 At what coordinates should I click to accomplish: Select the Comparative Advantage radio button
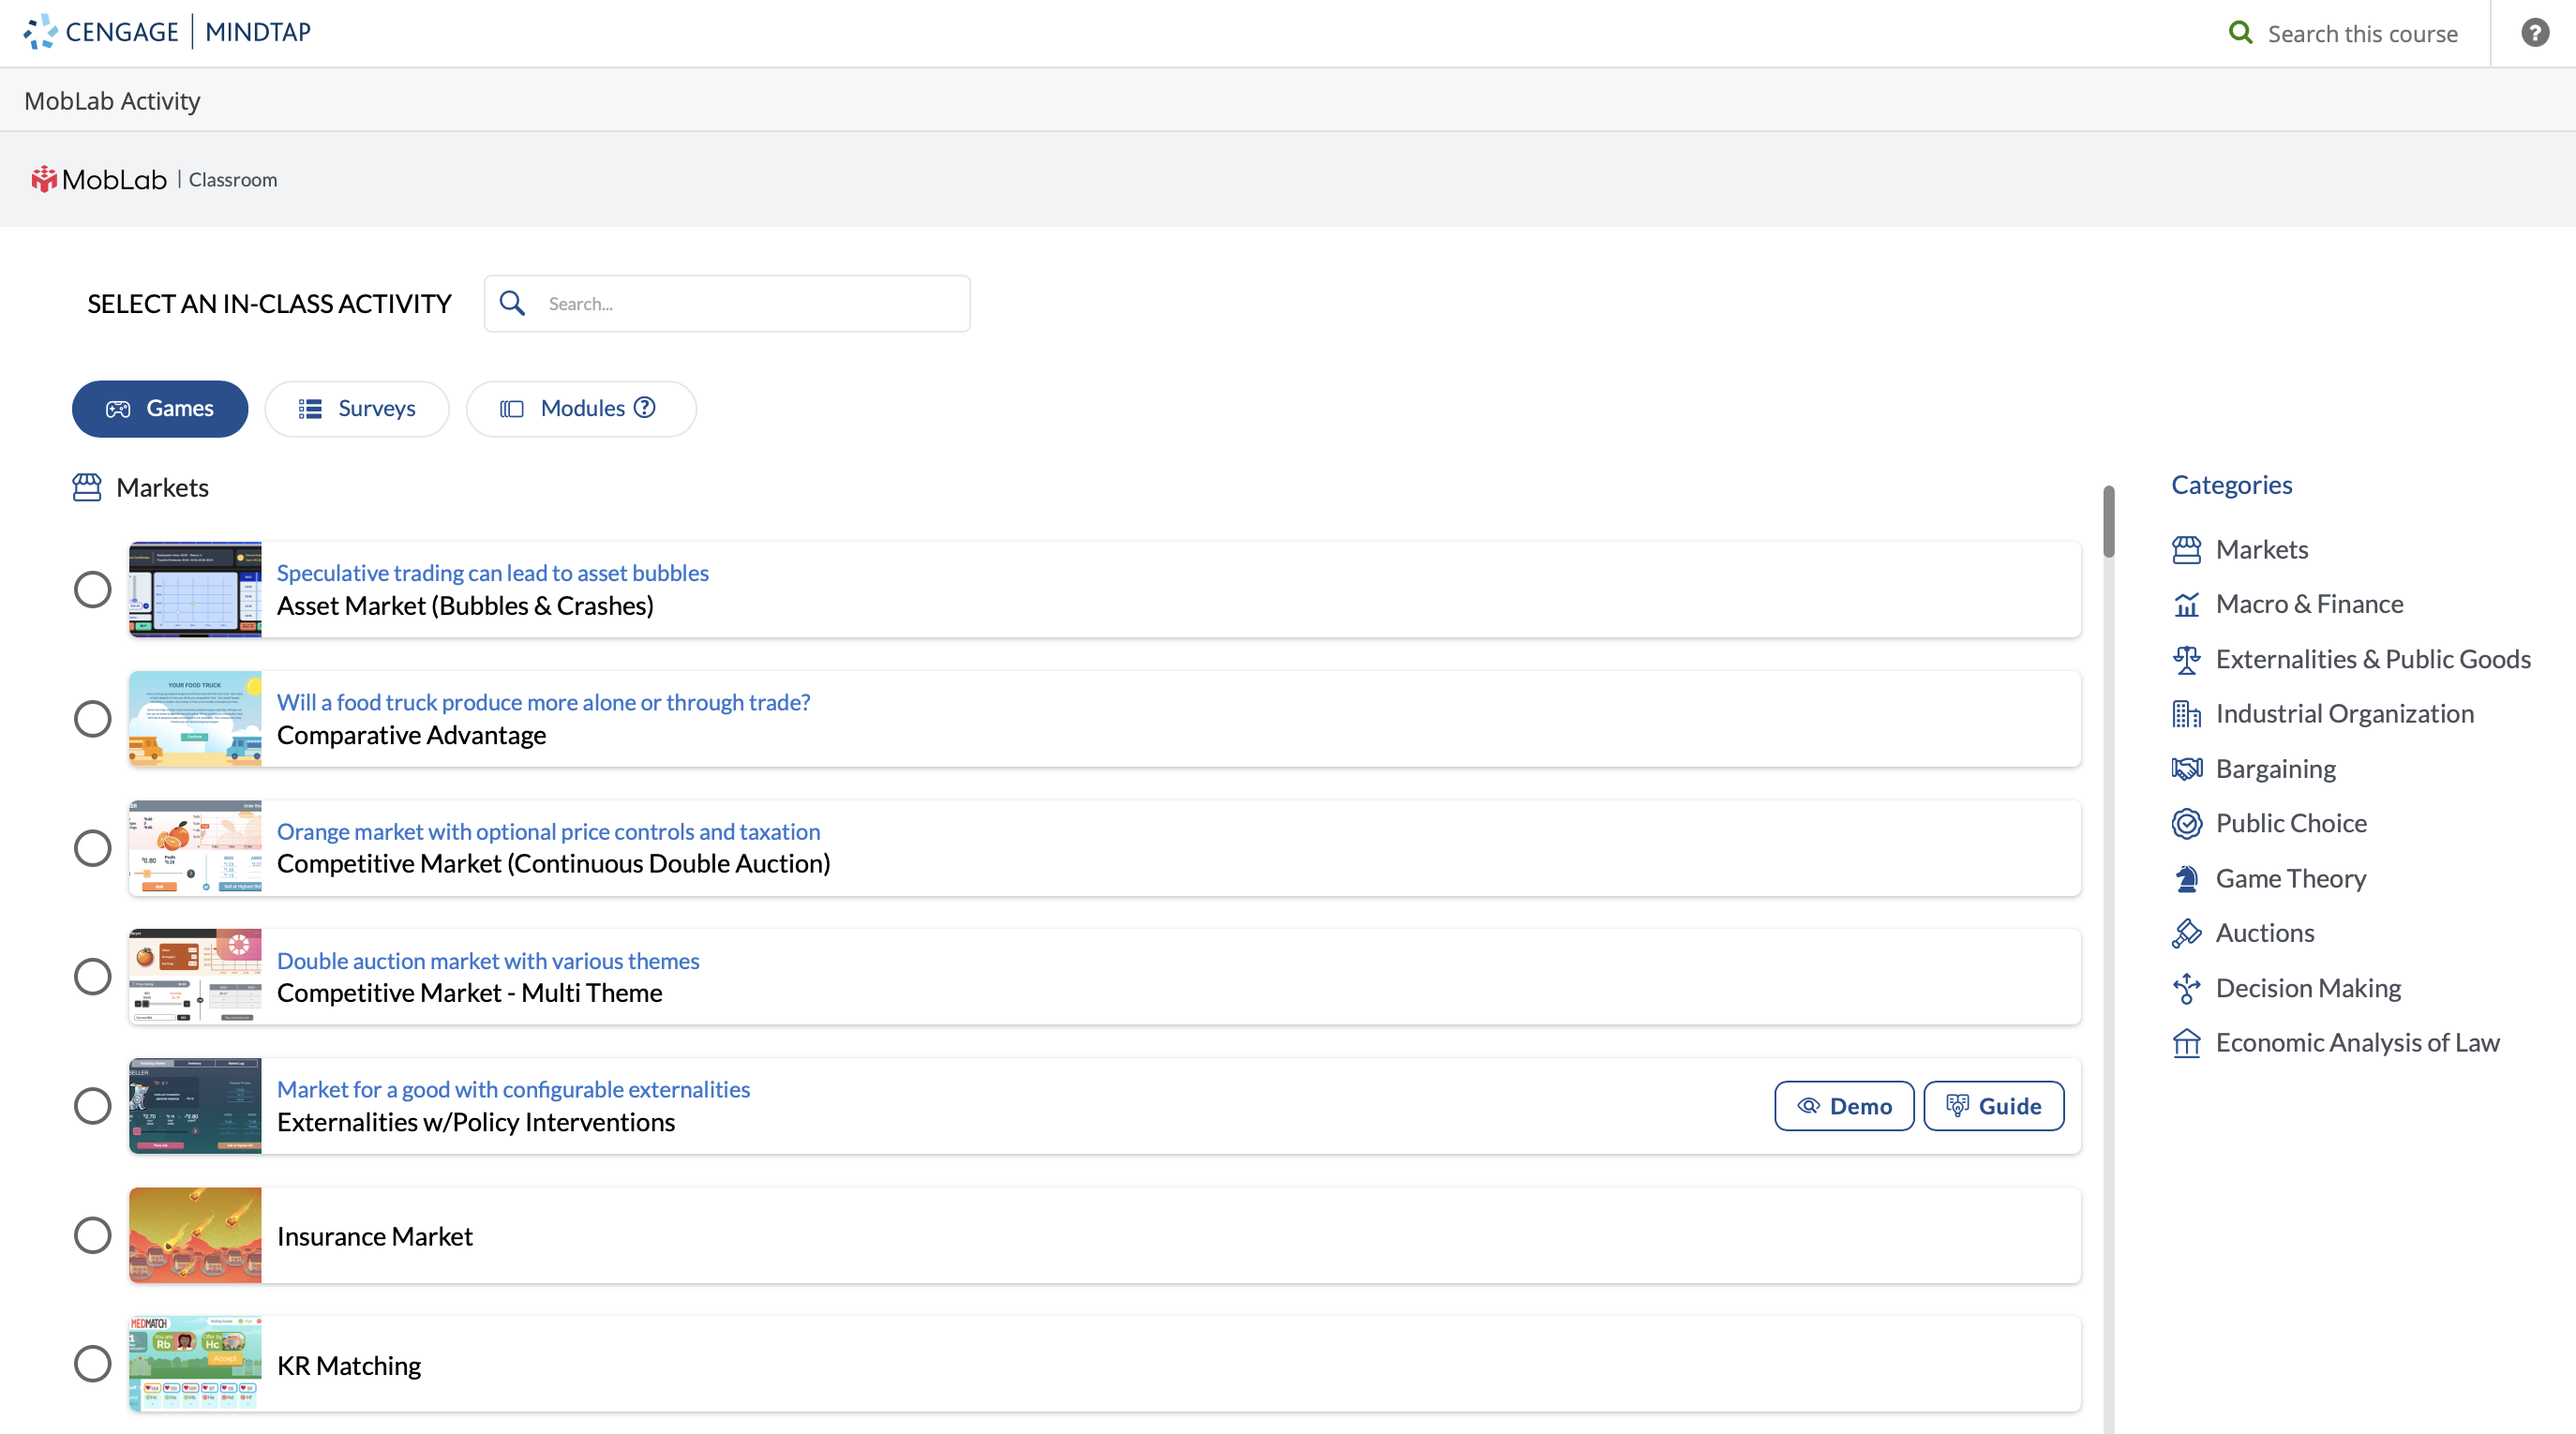point(92,718)
